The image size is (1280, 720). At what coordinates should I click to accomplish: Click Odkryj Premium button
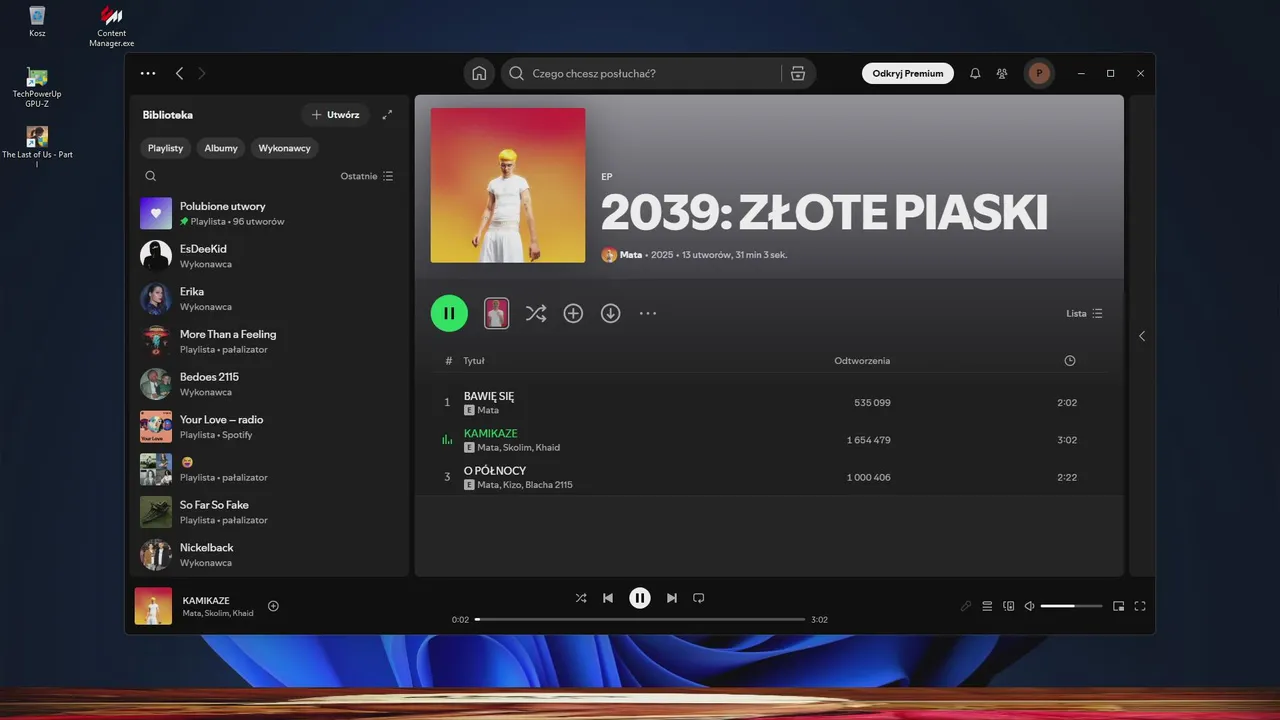pos(908,73)
